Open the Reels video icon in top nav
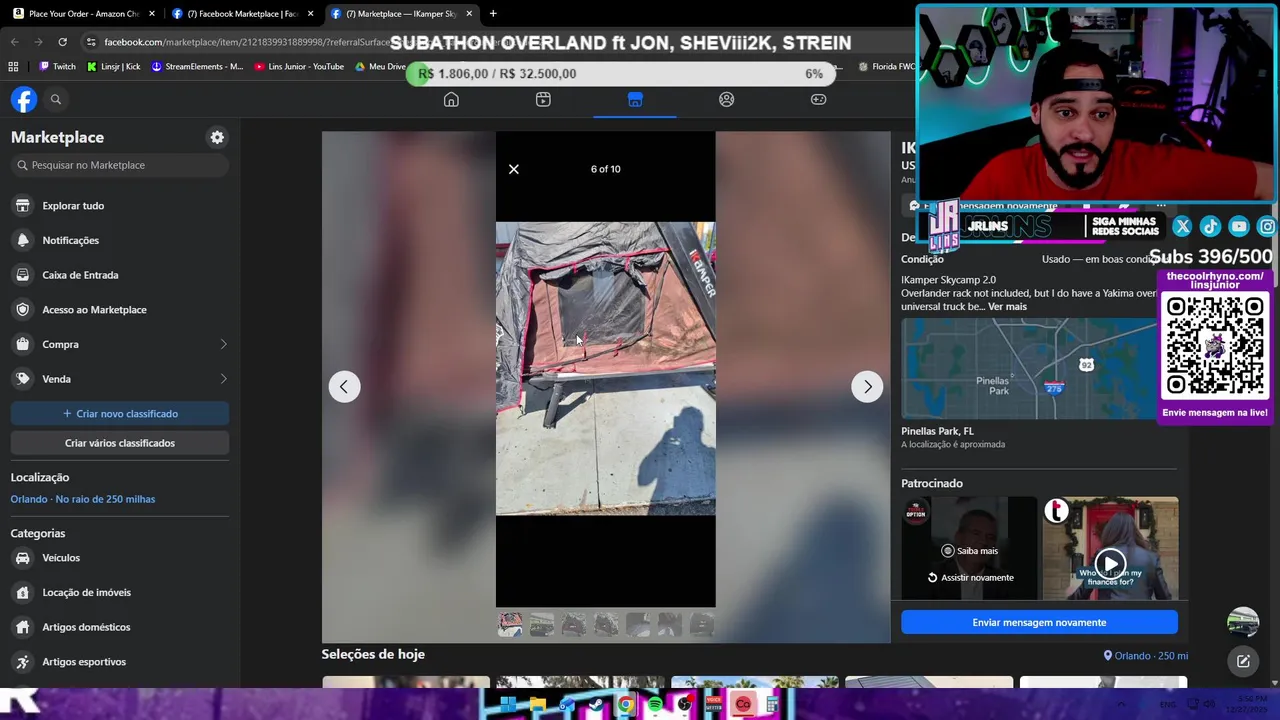 tap(543, 99)
